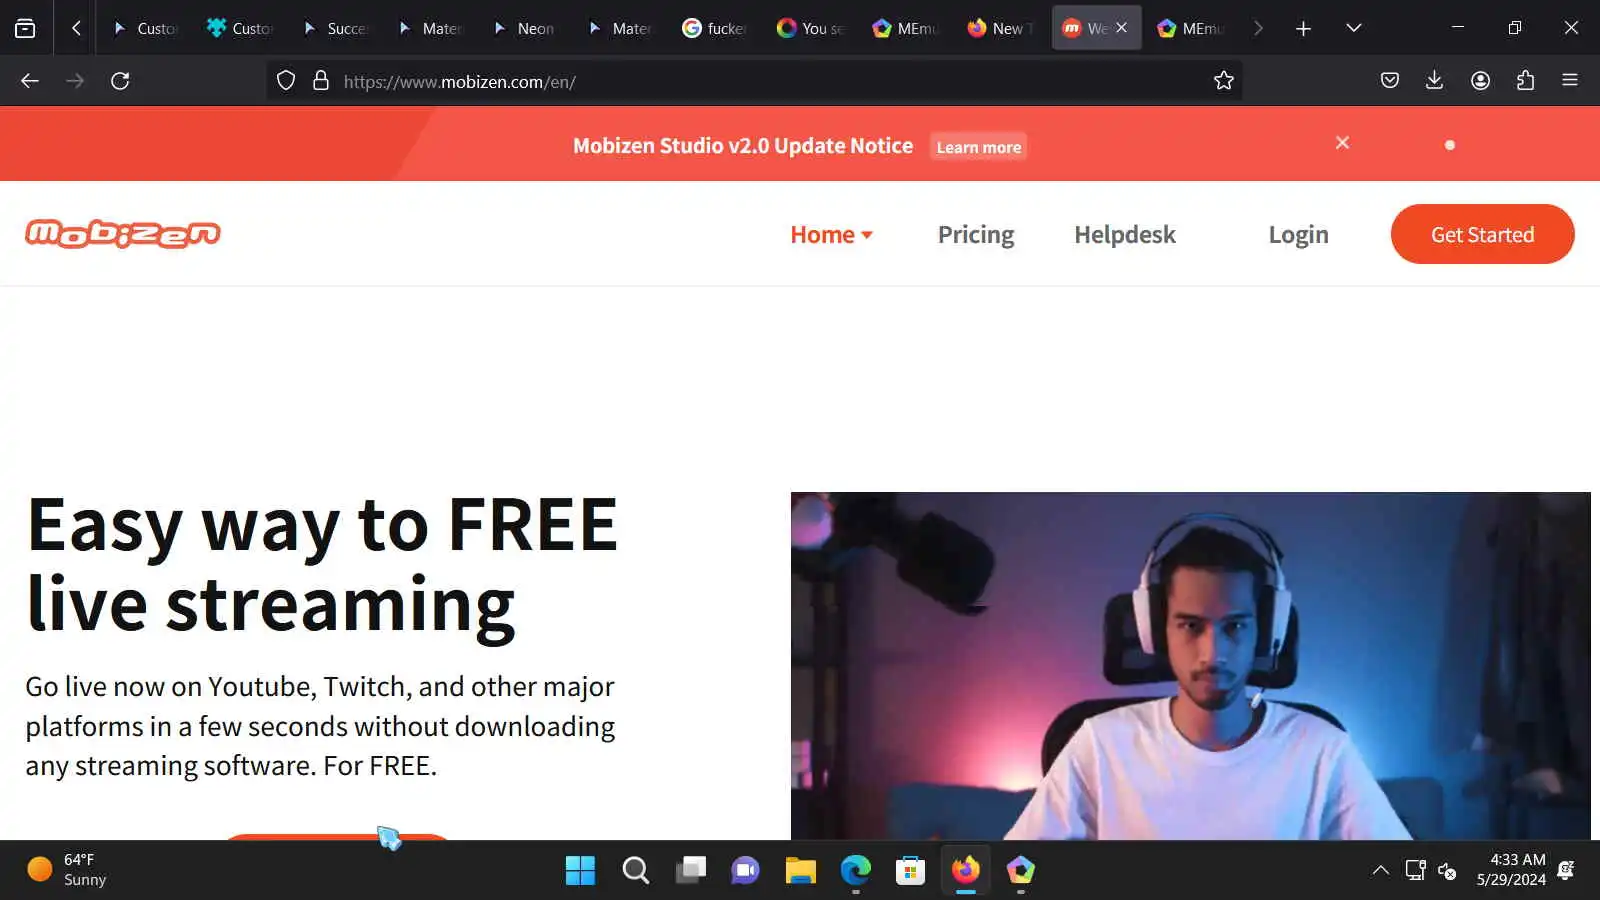Open Firefox View icon in tab bar
This screenshot has height=900, width=1600.
pos(25,28)
